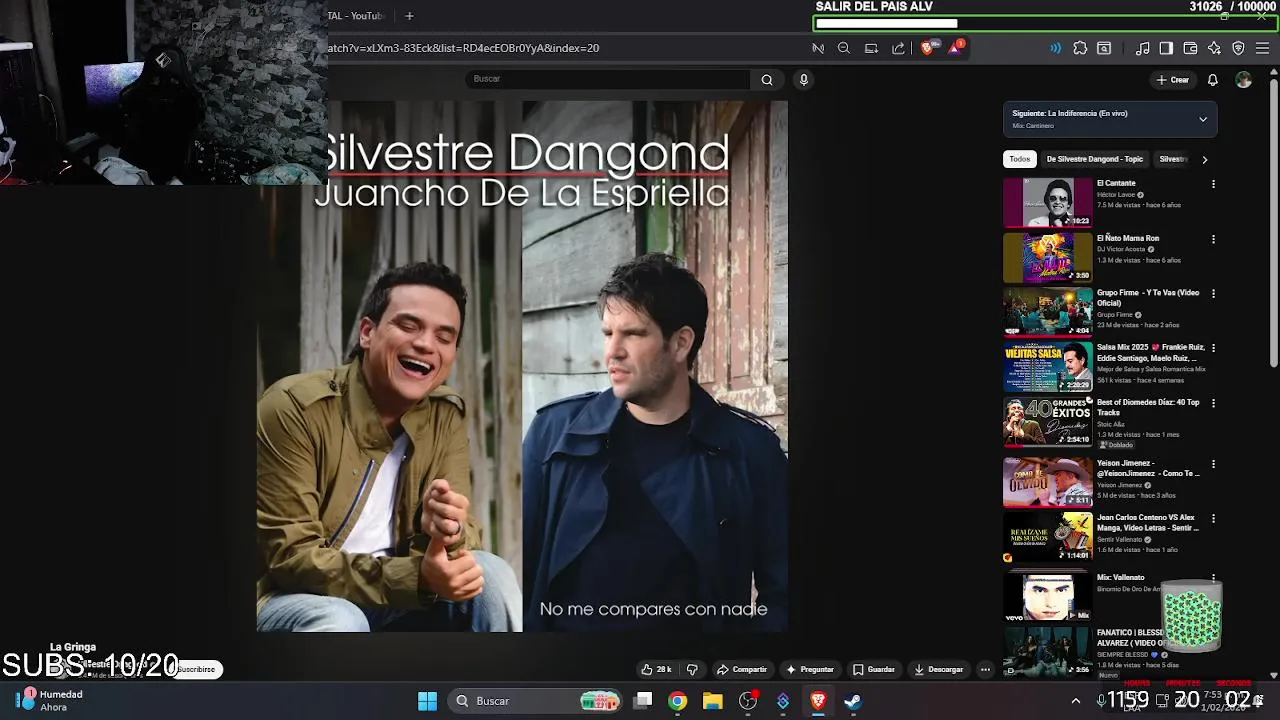The width and height of the screenshot is (1280, 720).
Task: Open OBS Studio from taskbar
Action: coord(748,701)
